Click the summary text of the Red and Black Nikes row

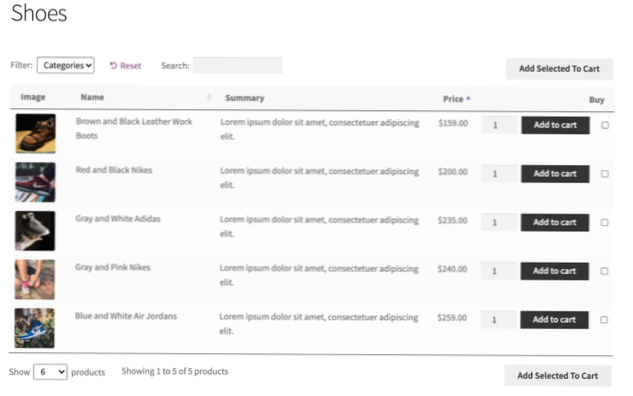coord(319,178)
